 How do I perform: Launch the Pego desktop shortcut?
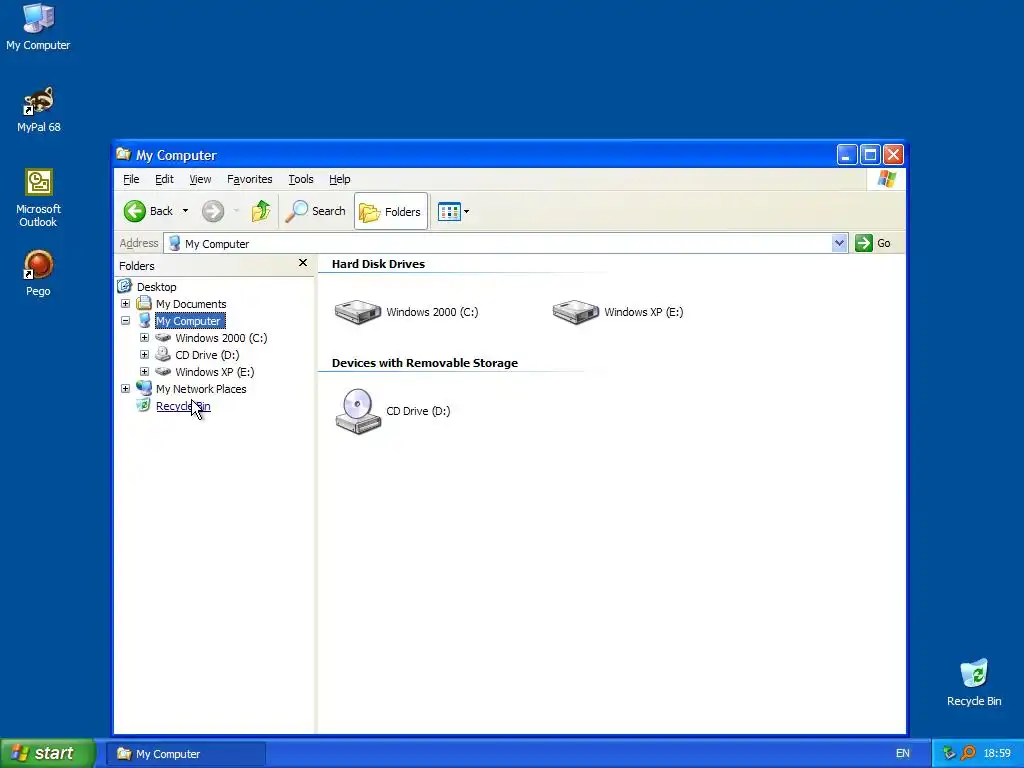point(38,273)
